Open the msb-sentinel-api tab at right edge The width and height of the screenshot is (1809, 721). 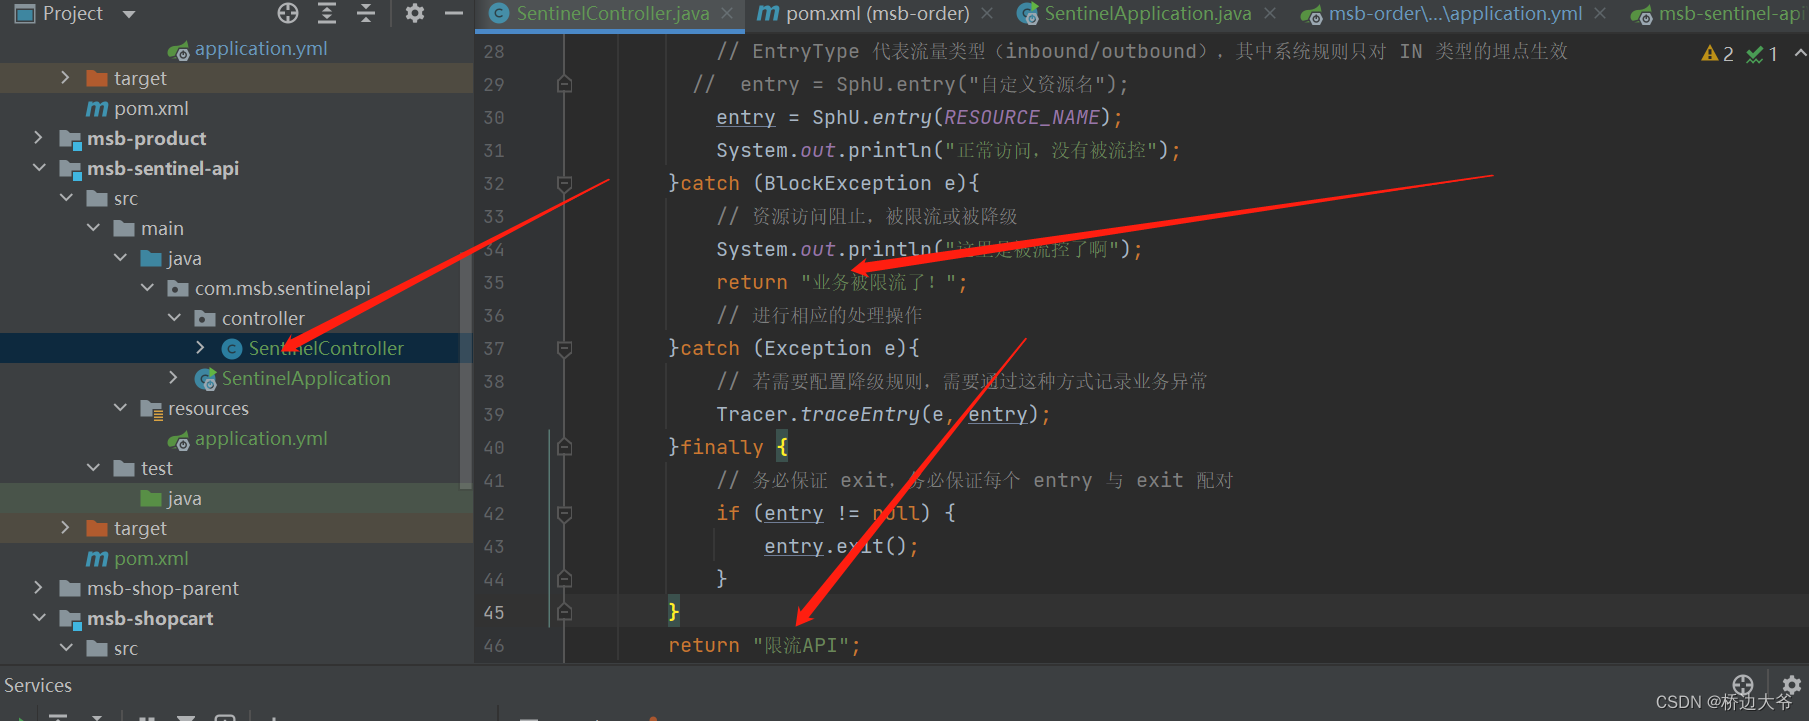[1718, 14]
